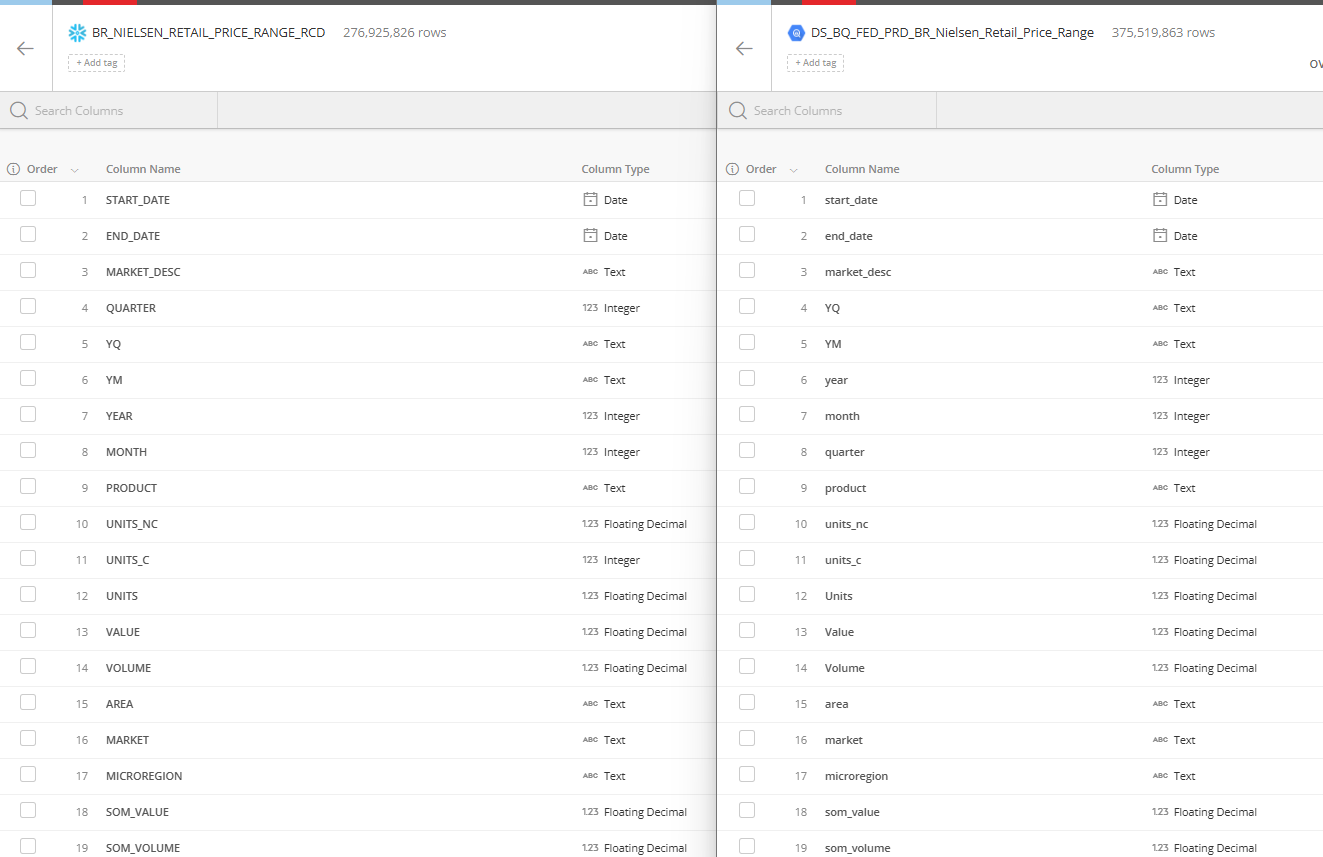The image size is (1323, 857).
Task: Click the BigQuery icon beside DS_BQ_FED_PRD dataset name
Action: pyautogui.click(x=796, y=32)
